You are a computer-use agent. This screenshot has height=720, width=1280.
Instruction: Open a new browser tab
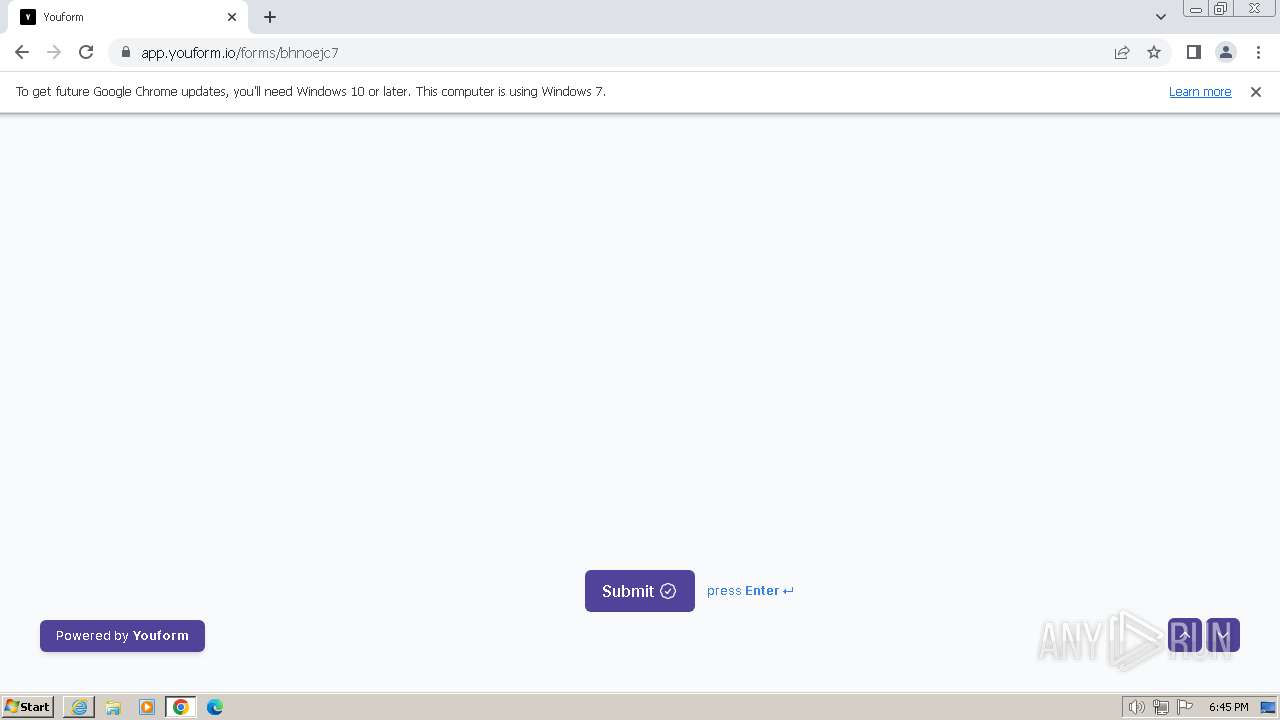tap(270, 17)
